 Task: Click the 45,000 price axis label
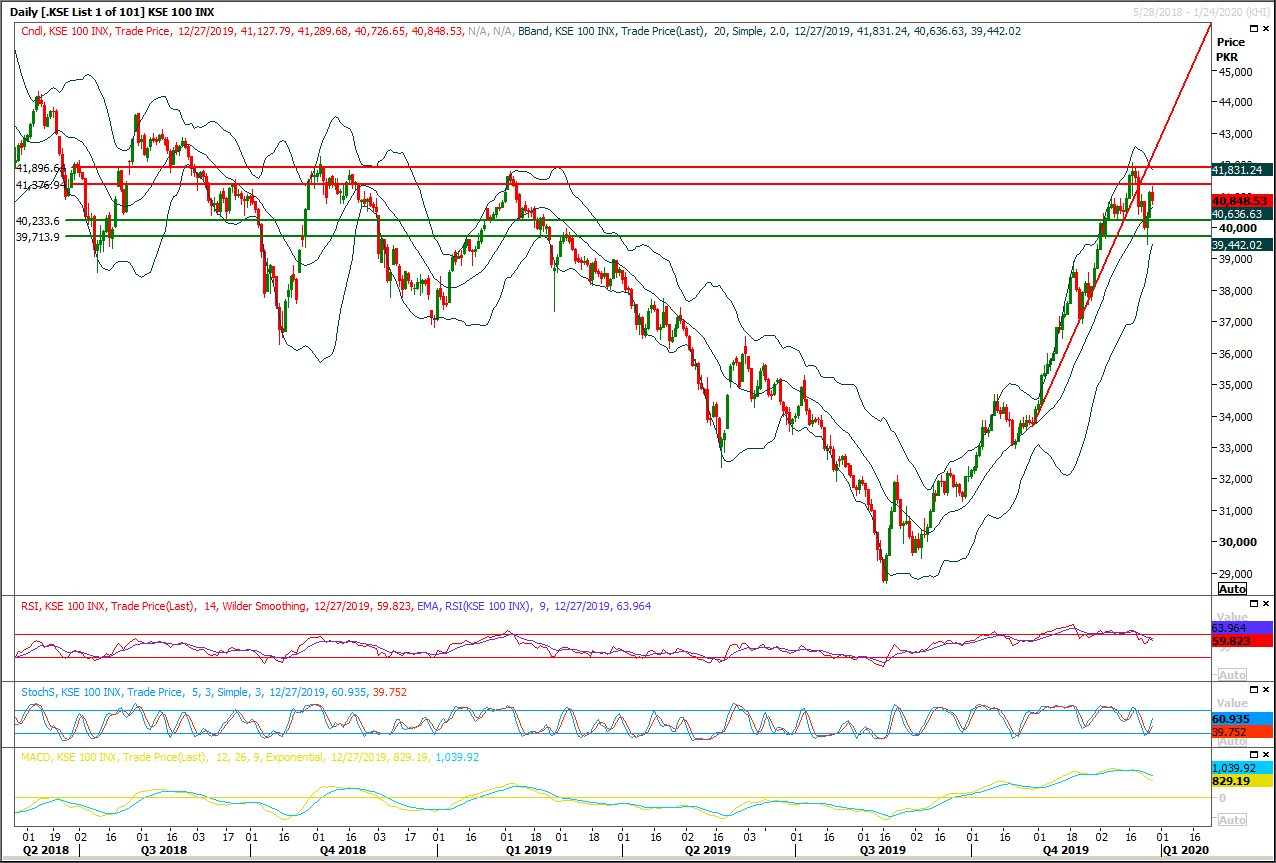tap(1236, 72)
